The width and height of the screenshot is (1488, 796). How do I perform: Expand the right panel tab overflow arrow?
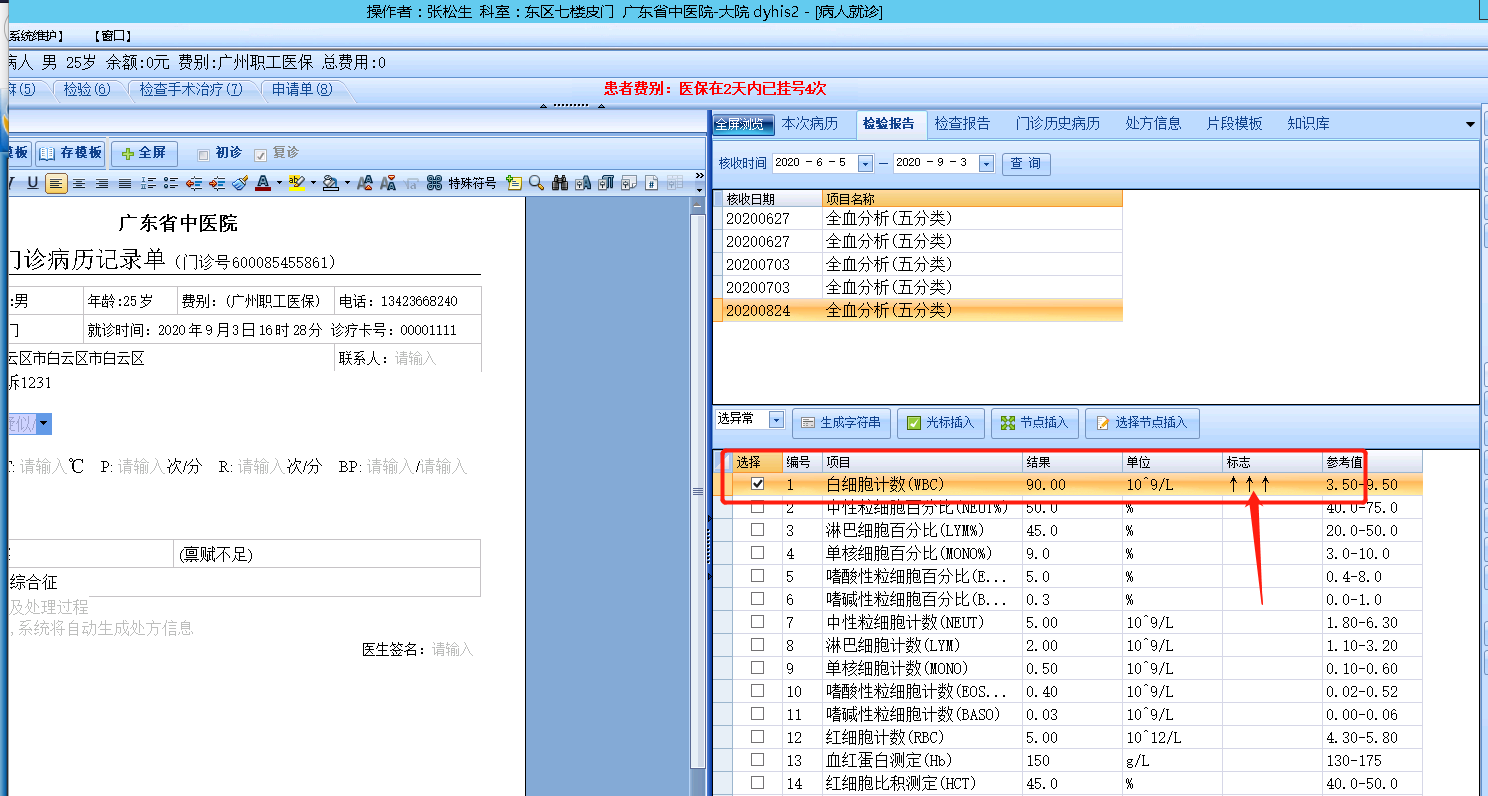[1470, 124]
